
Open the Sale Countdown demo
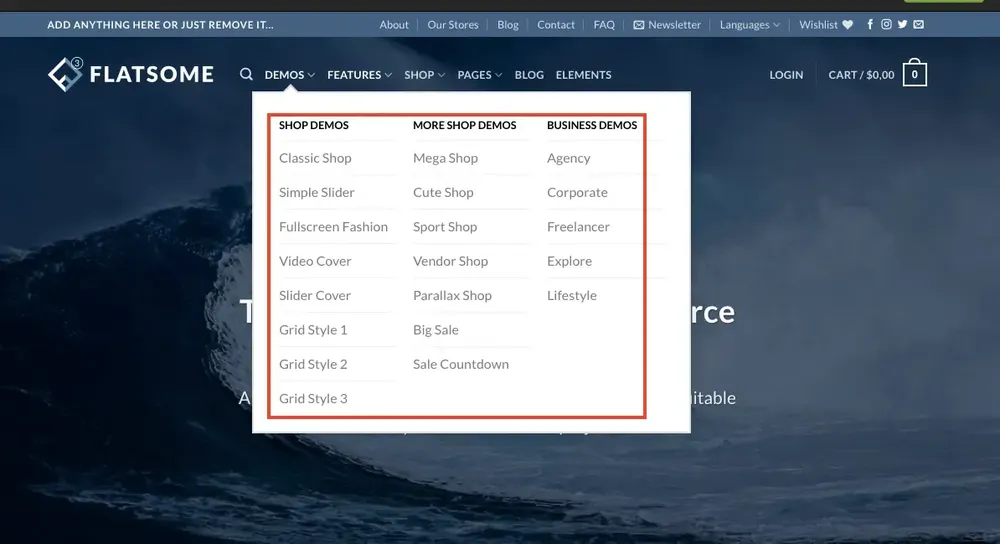tap(460, 364)
